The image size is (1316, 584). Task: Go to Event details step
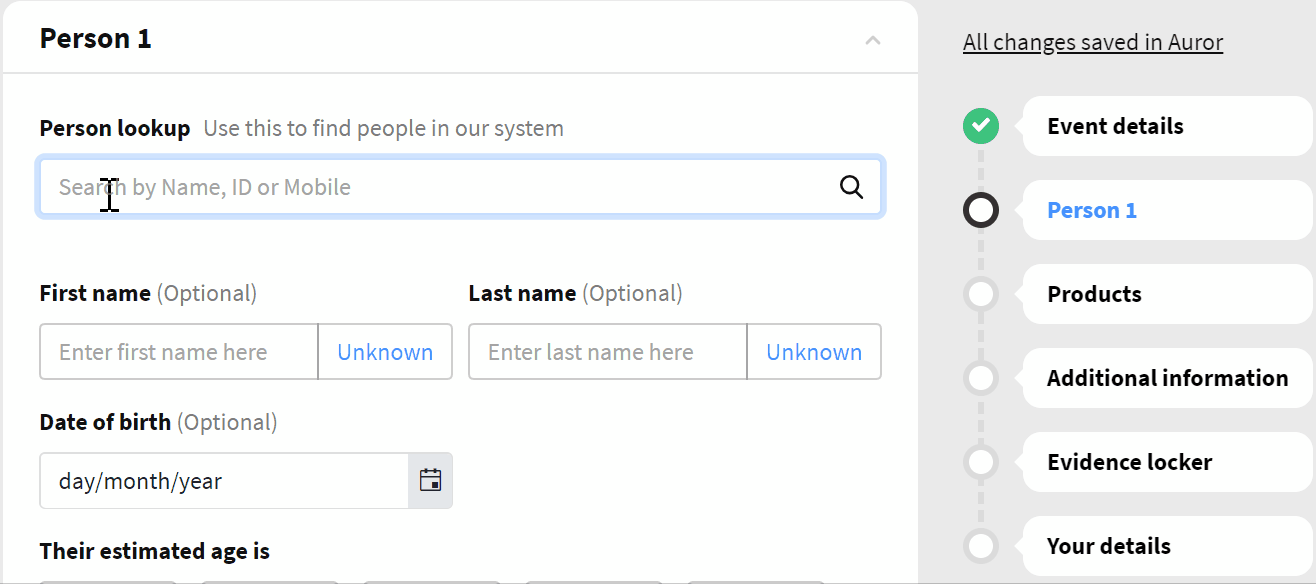[1115, 126]
